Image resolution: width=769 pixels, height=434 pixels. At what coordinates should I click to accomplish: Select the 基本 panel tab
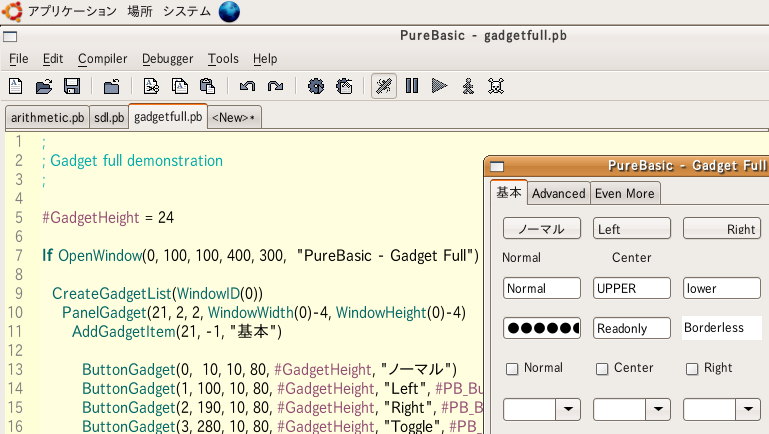coord(509,192)
